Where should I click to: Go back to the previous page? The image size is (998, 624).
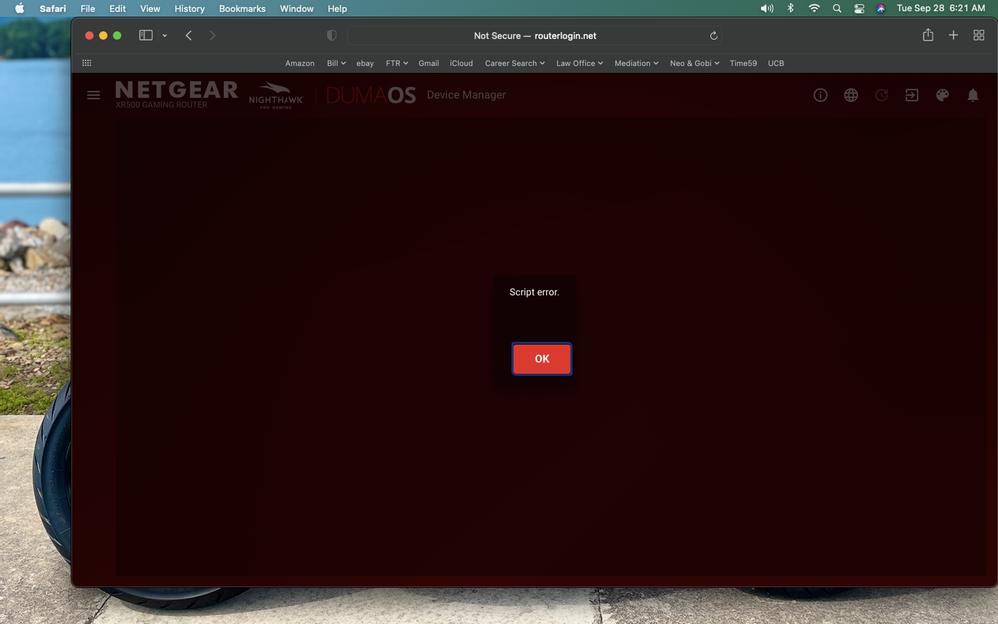[188, 35]
